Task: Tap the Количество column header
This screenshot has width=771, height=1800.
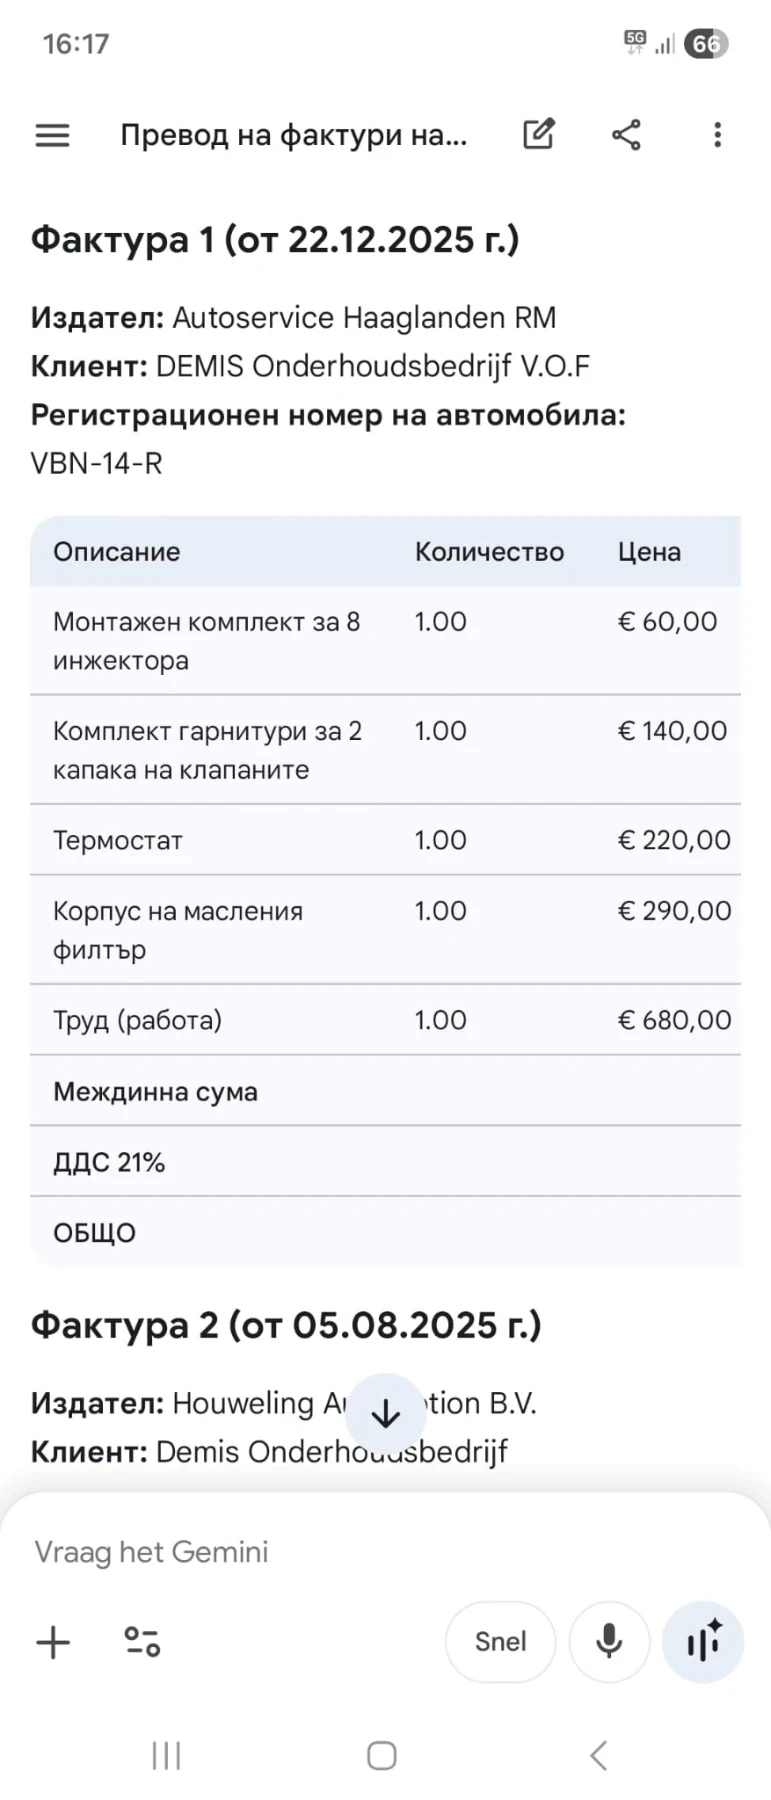Action: click(x=489, y=552)
